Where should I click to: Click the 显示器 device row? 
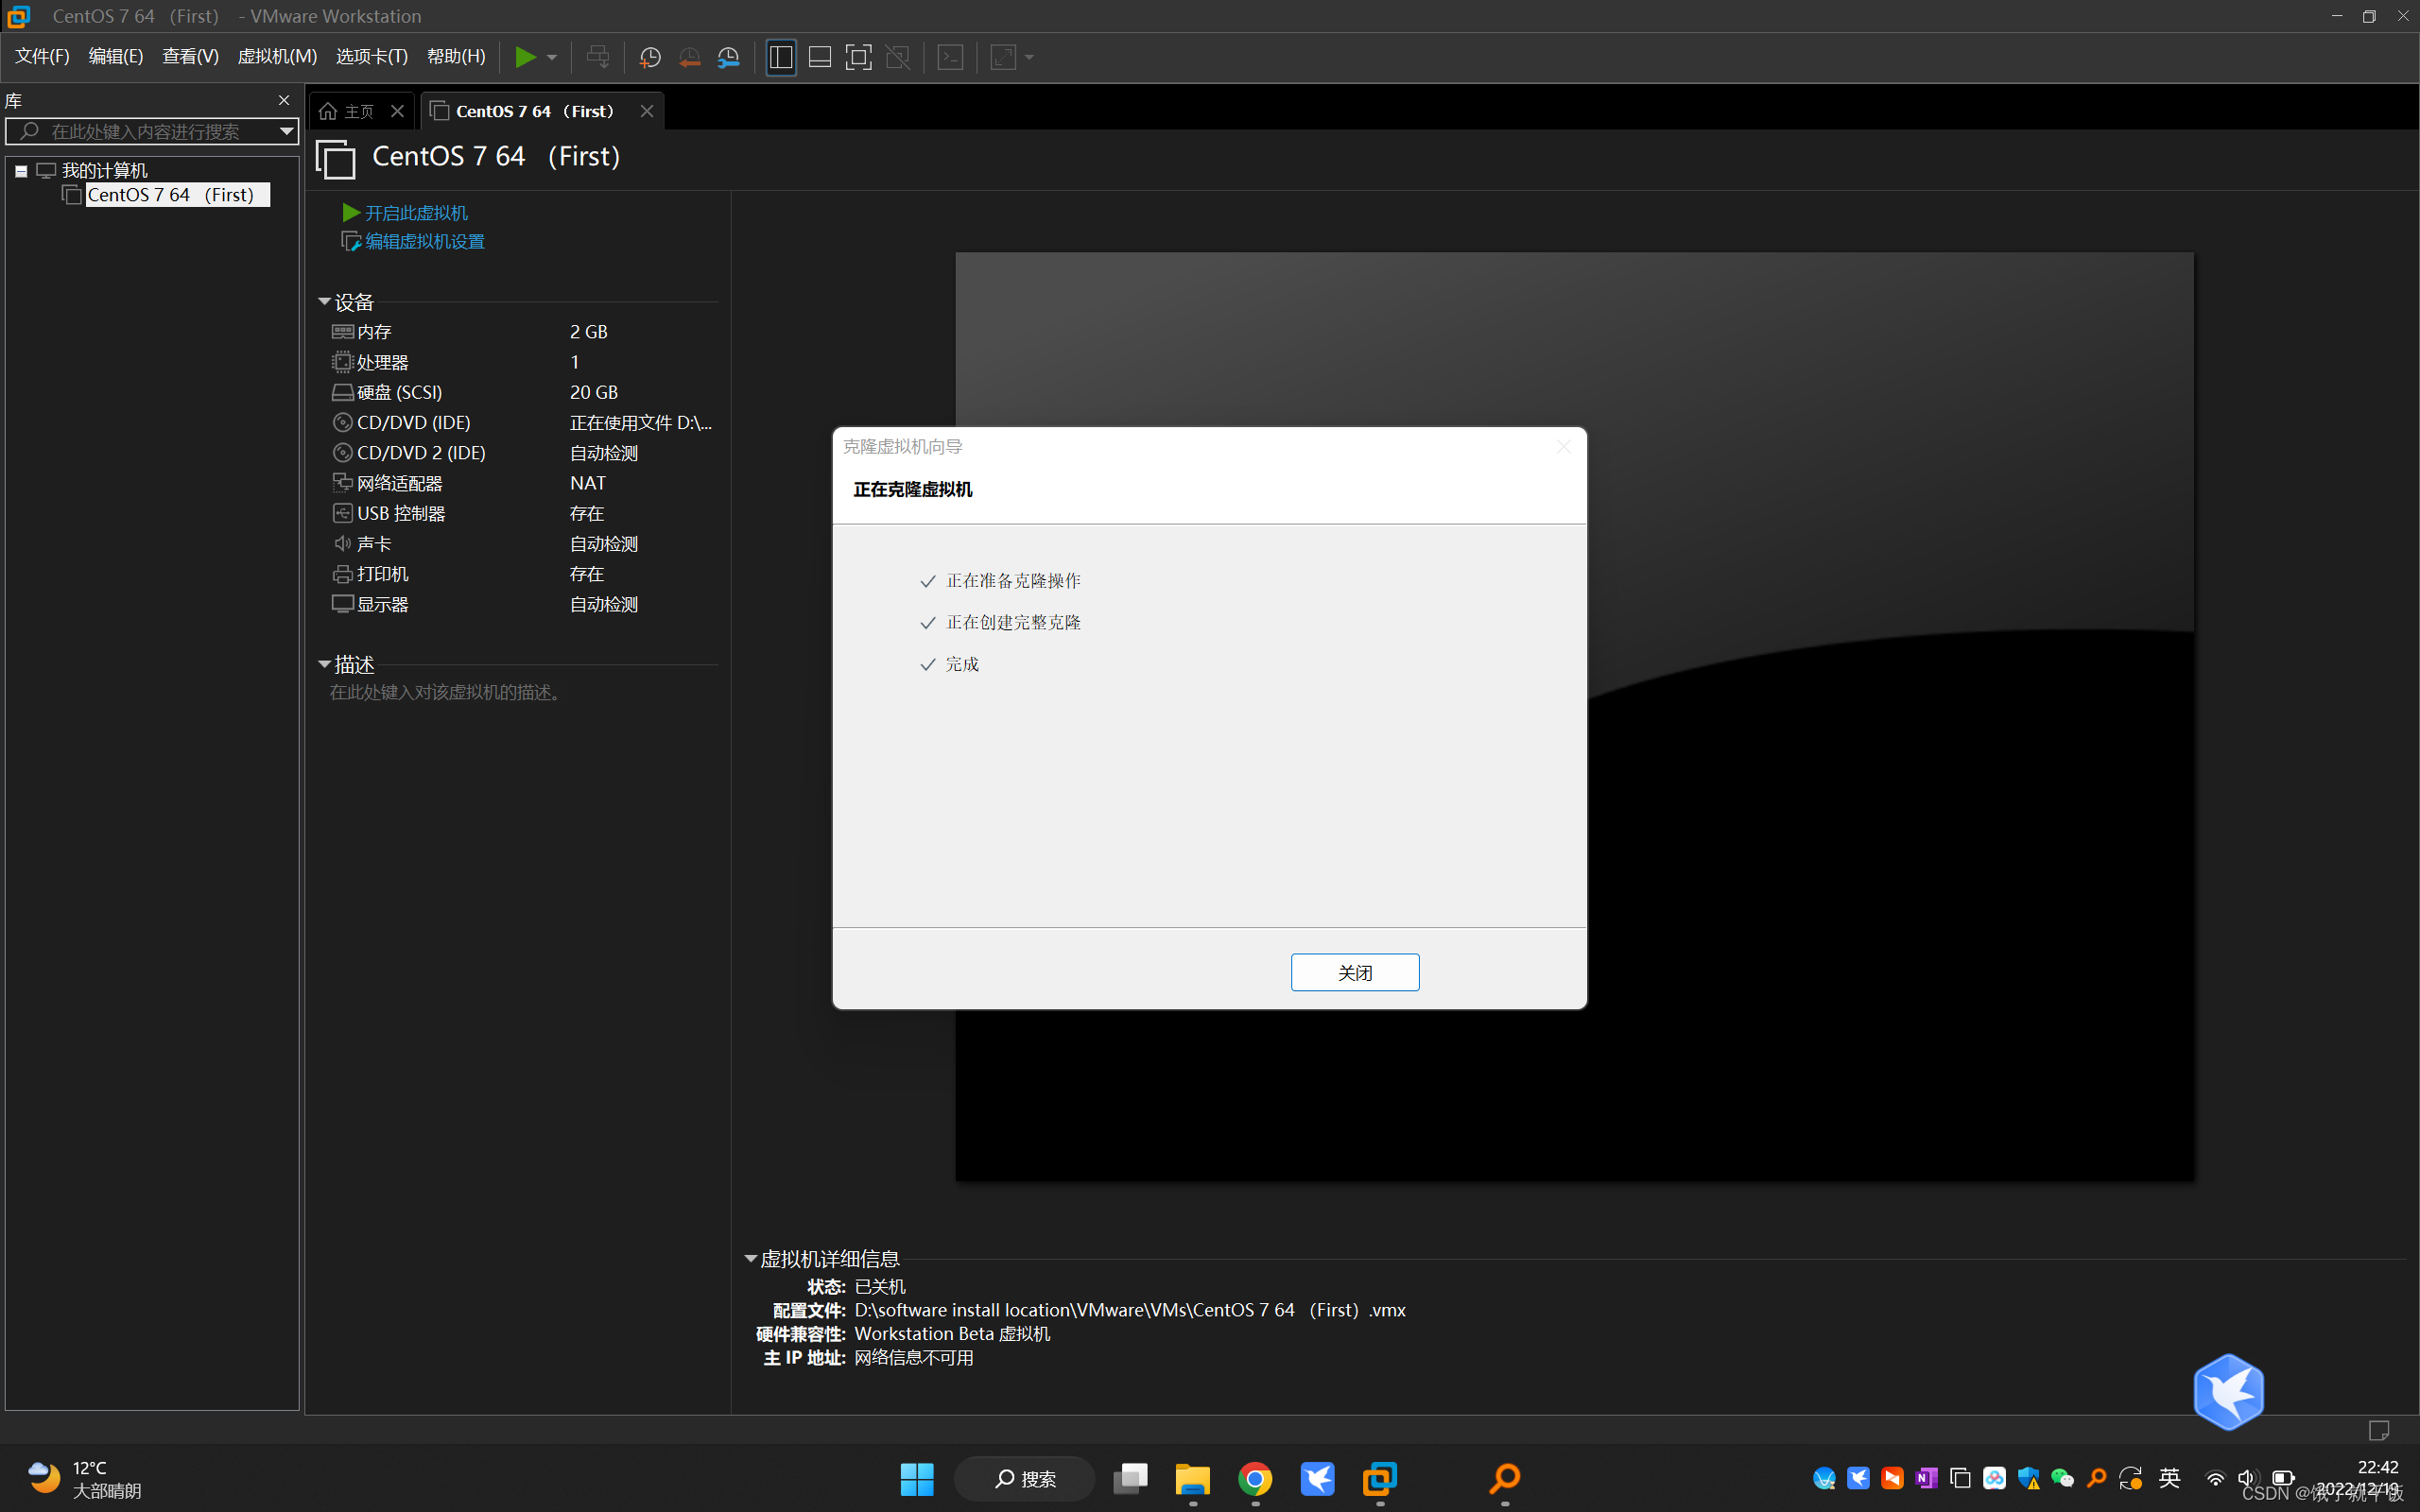pos(522,604)
